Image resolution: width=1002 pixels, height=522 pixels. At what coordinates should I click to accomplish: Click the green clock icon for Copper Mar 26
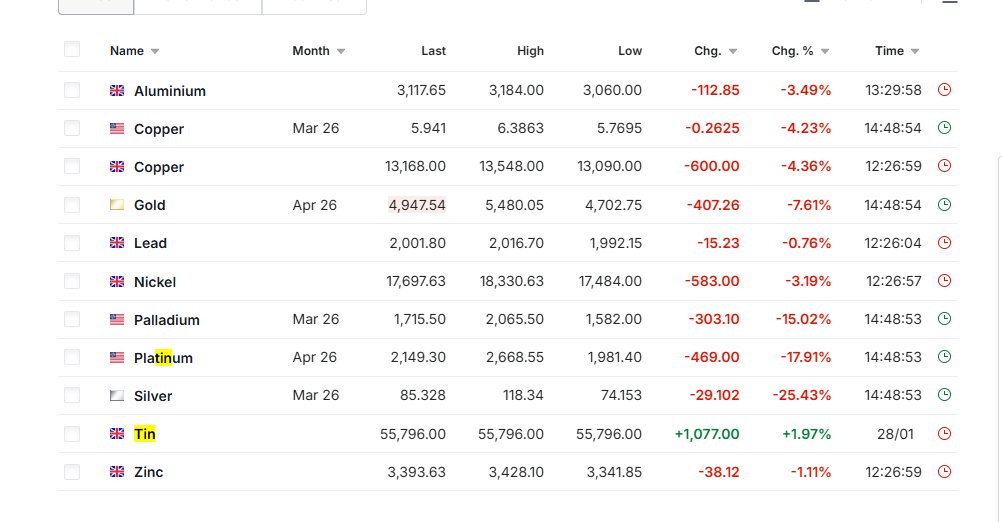pos(944,128)
